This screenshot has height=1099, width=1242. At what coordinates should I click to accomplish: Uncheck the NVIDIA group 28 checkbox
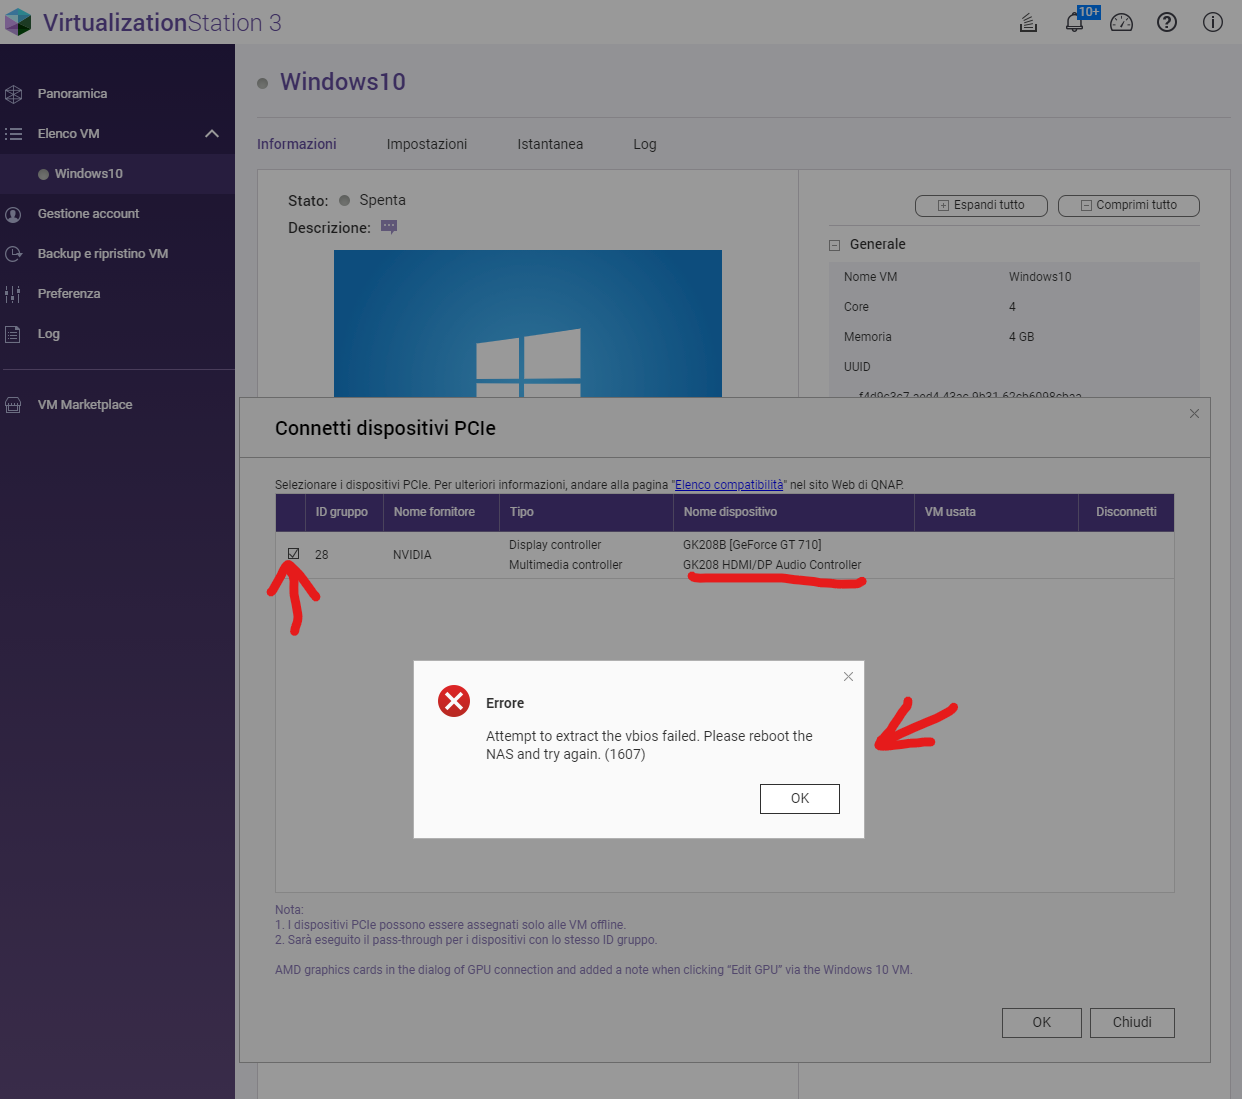[x=294, y=554]
